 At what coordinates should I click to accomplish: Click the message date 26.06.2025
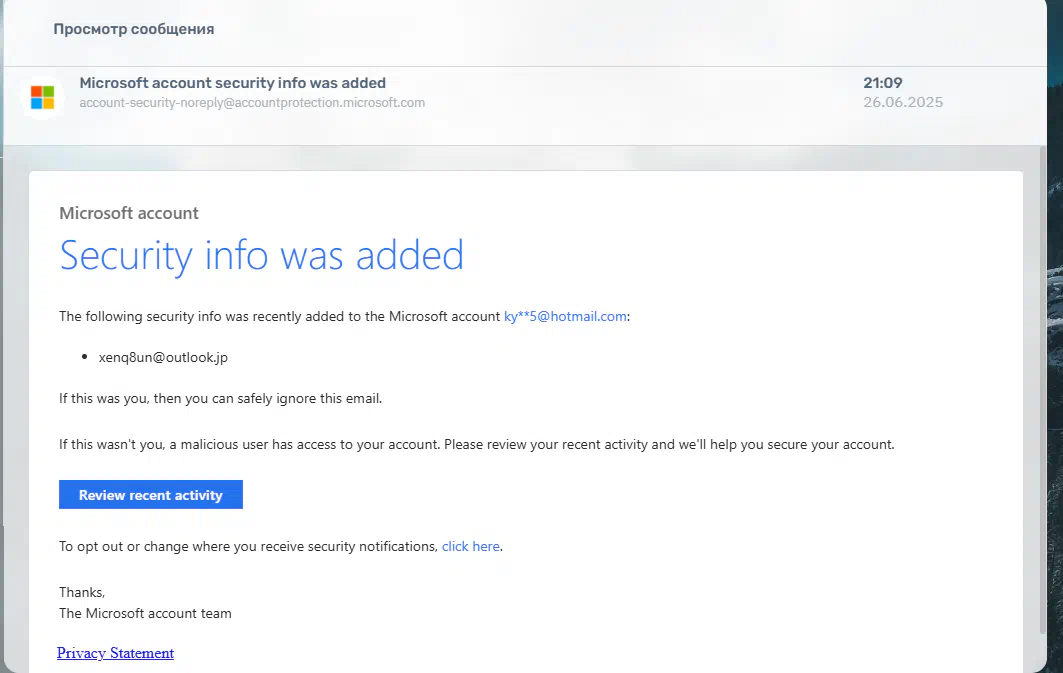[x=903, y=102]
